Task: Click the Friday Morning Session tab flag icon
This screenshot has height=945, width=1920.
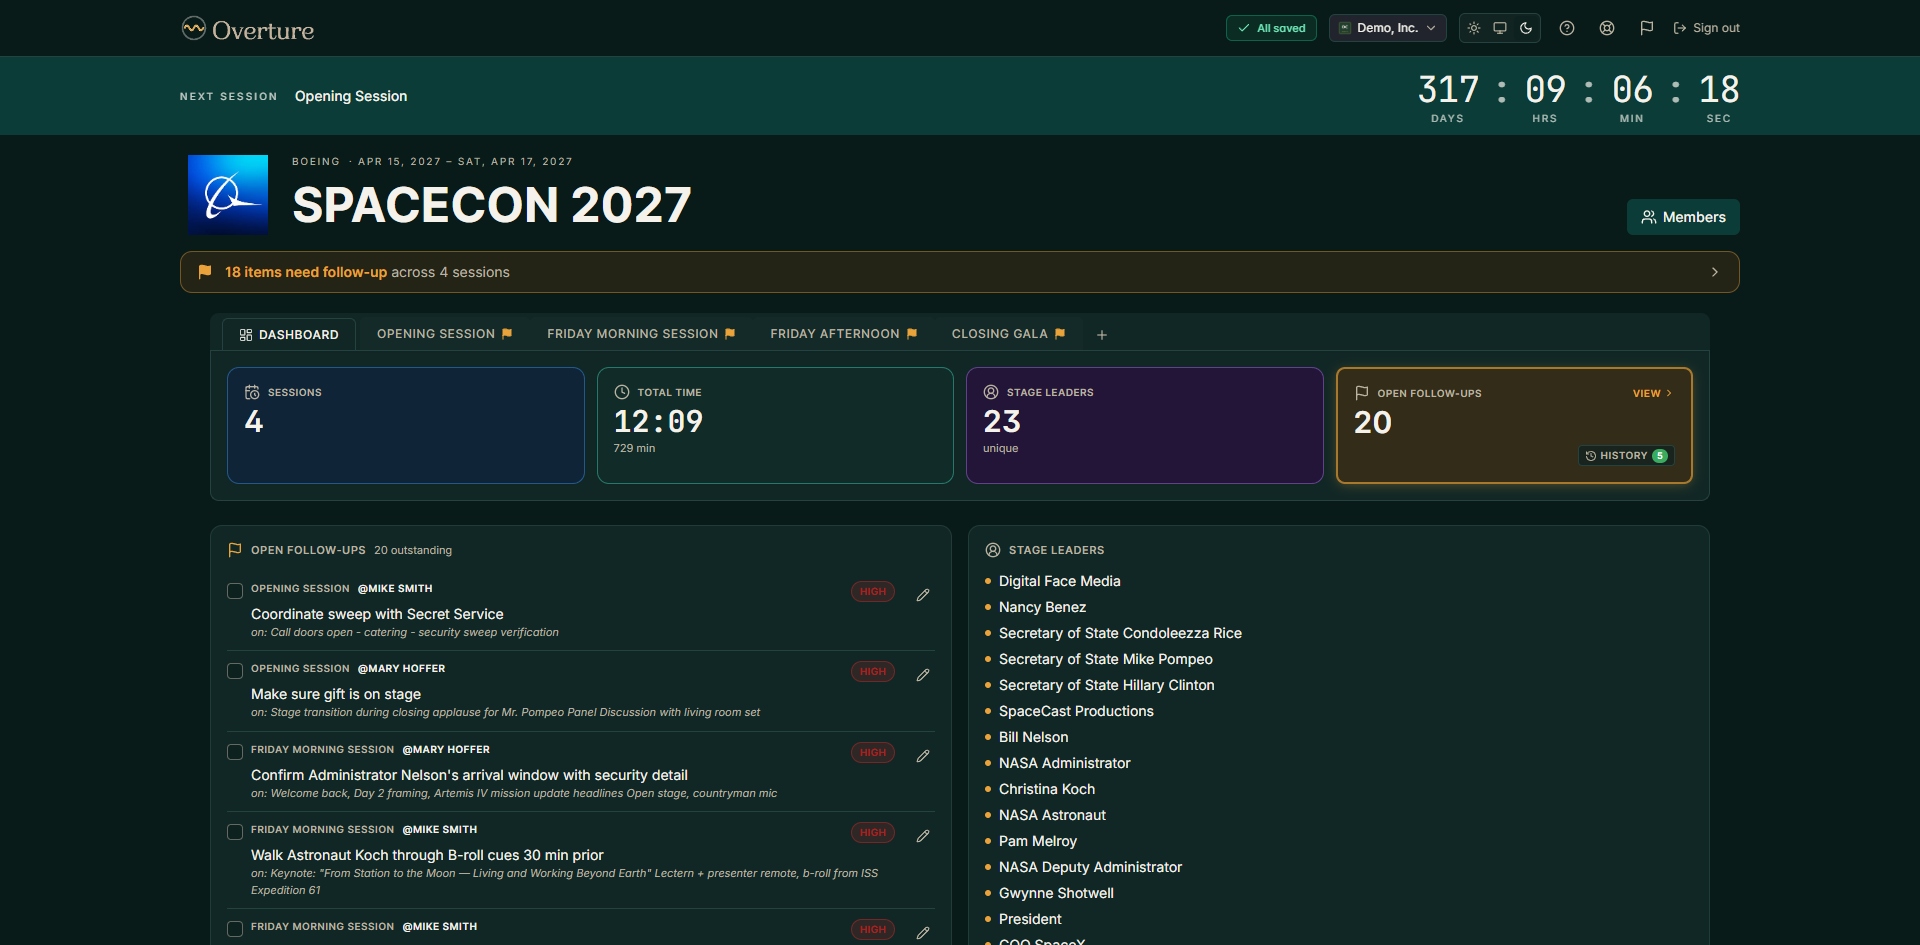Action: (730, 334)
